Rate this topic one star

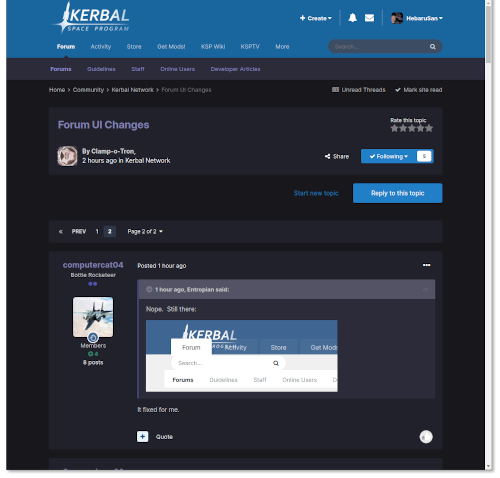click(x=394, y=128)
